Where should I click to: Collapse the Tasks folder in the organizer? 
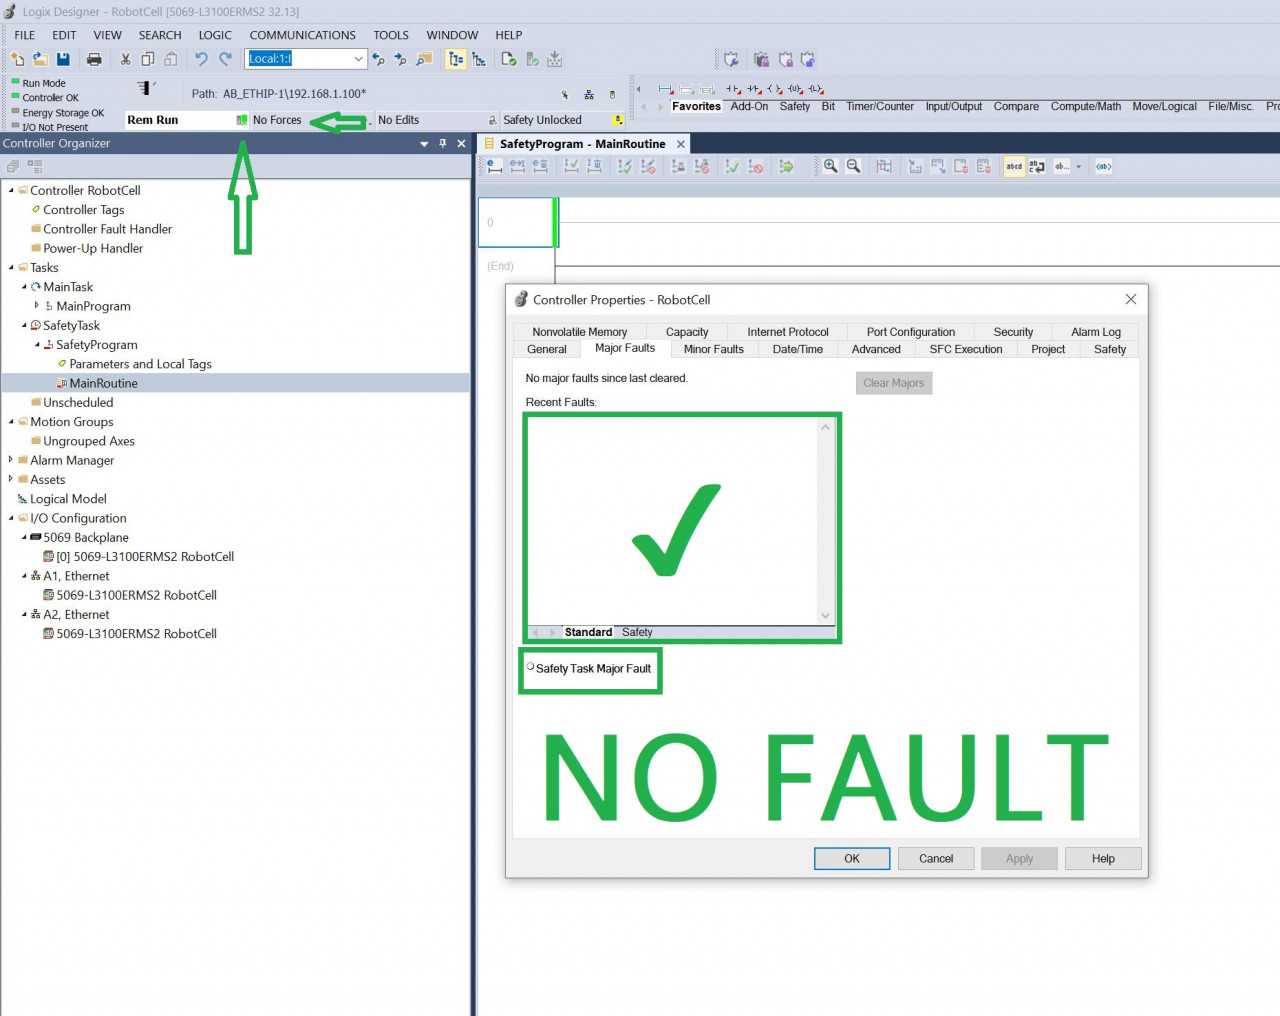point(12,267)
